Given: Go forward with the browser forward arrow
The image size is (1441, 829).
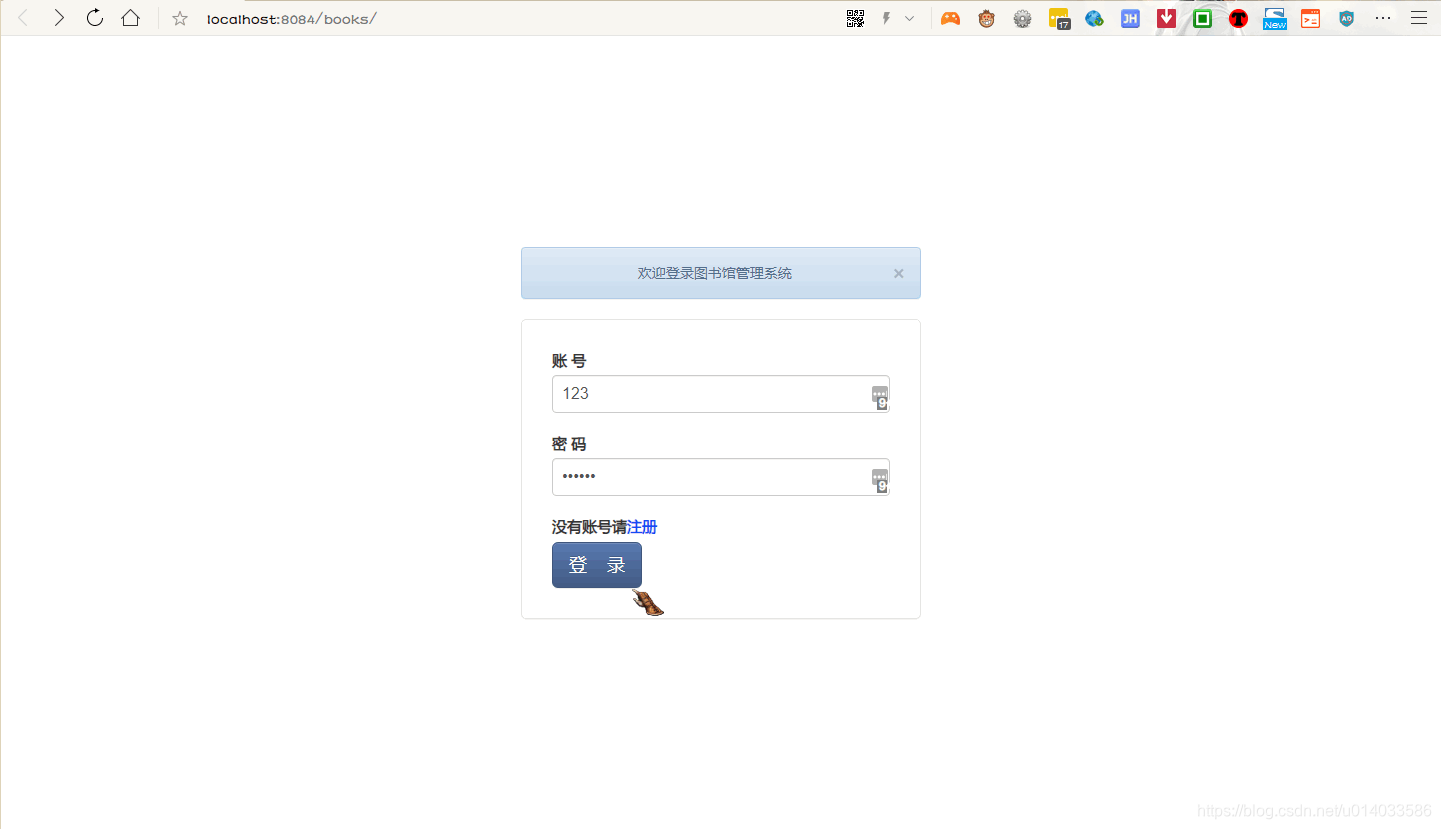Looking at the screenshot, I should pyautogui.click(x=59, y=18).
